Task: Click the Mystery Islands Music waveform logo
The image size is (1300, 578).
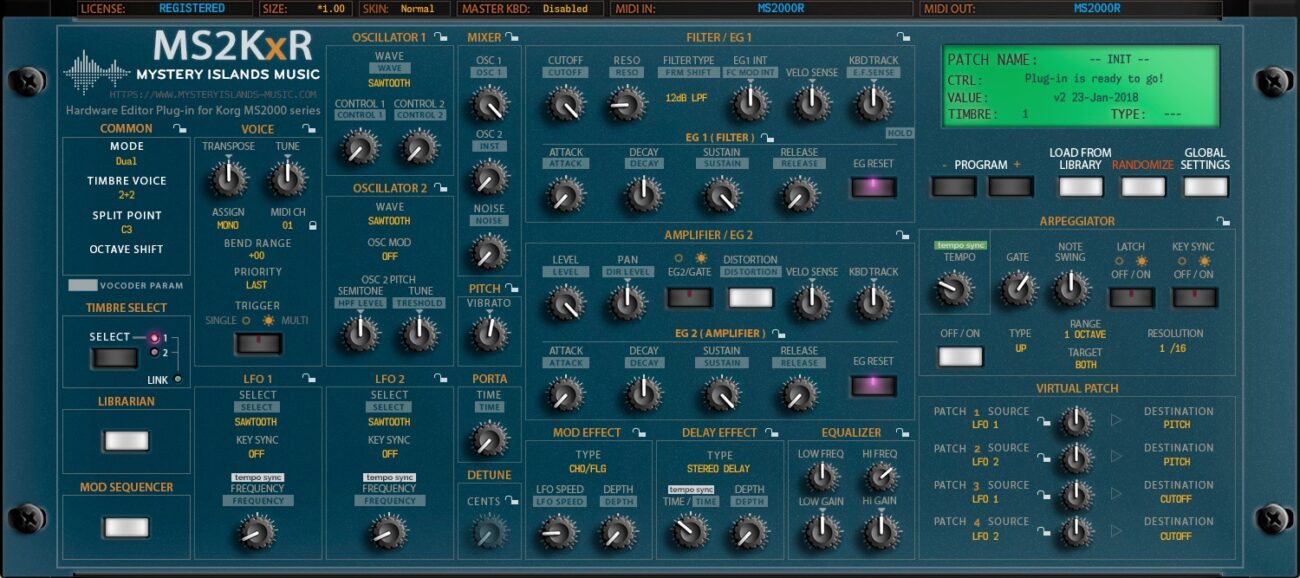Action: click(97, 72)
